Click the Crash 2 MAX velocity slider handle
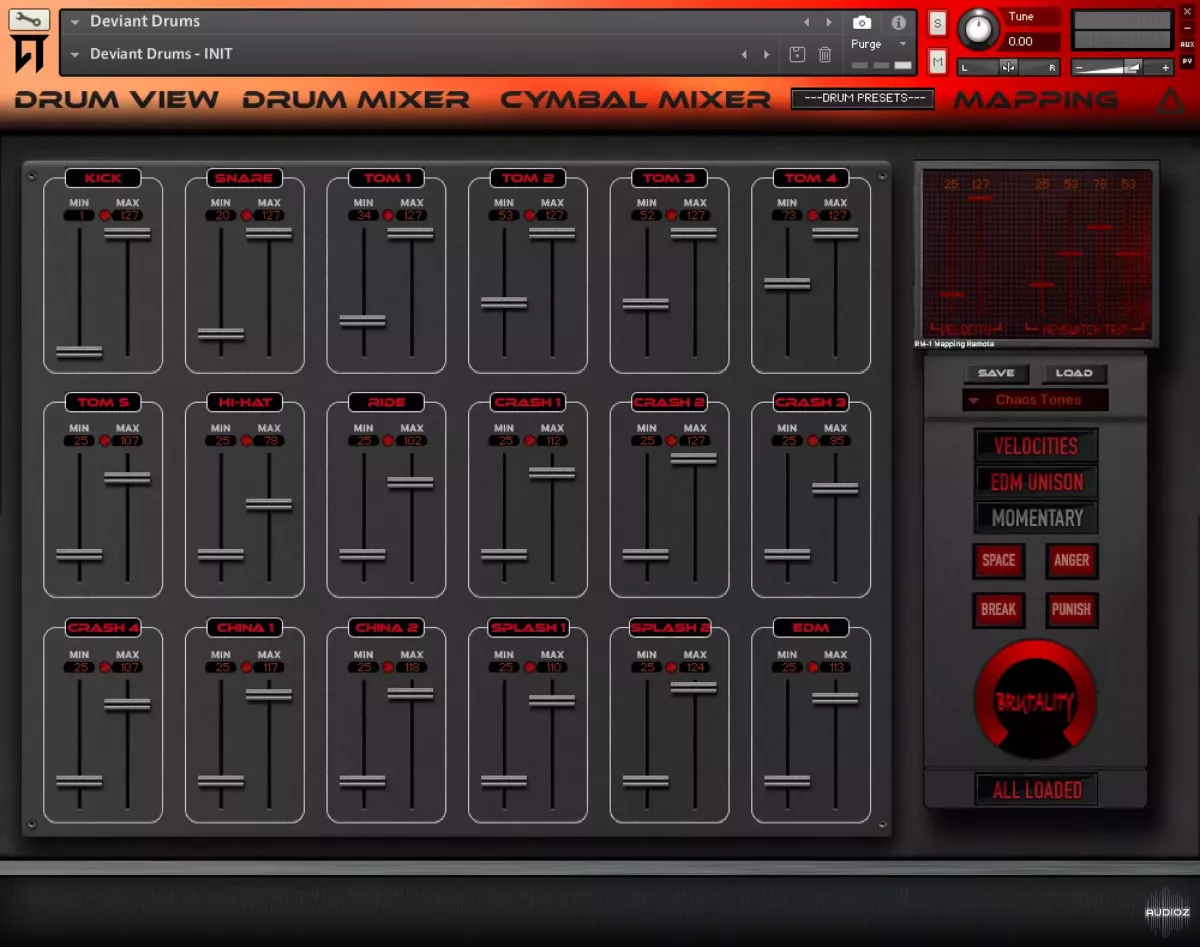 (x=694, y=459)
